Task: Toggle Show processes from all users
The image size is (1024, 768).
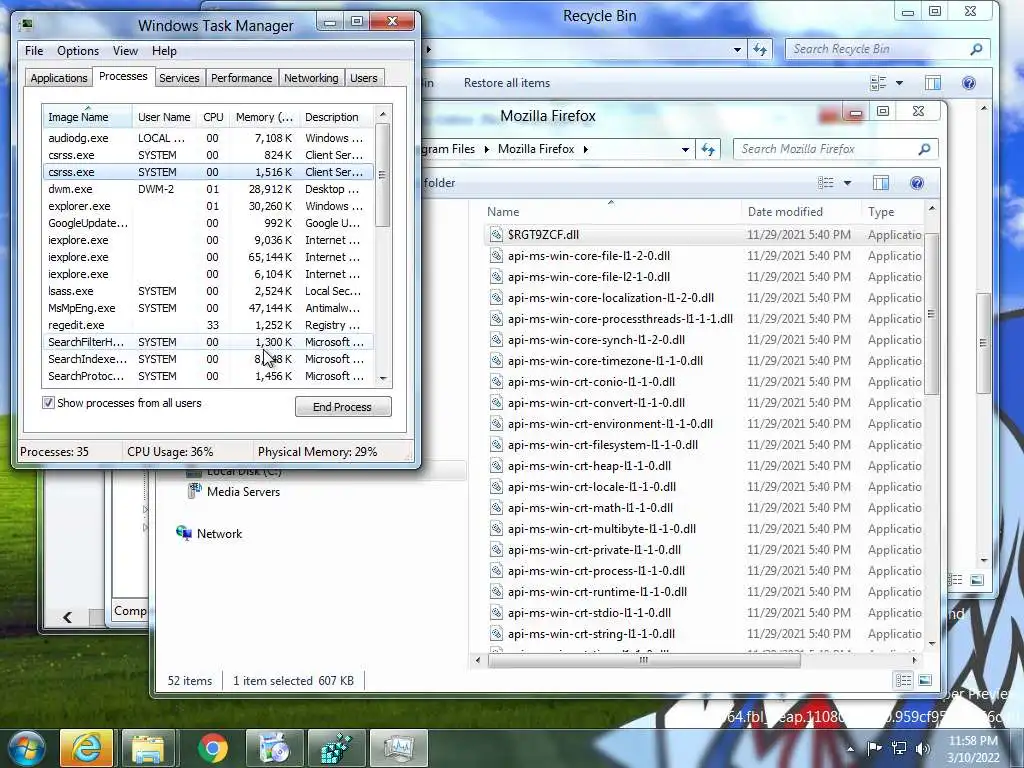Action: tap(48, 403)
